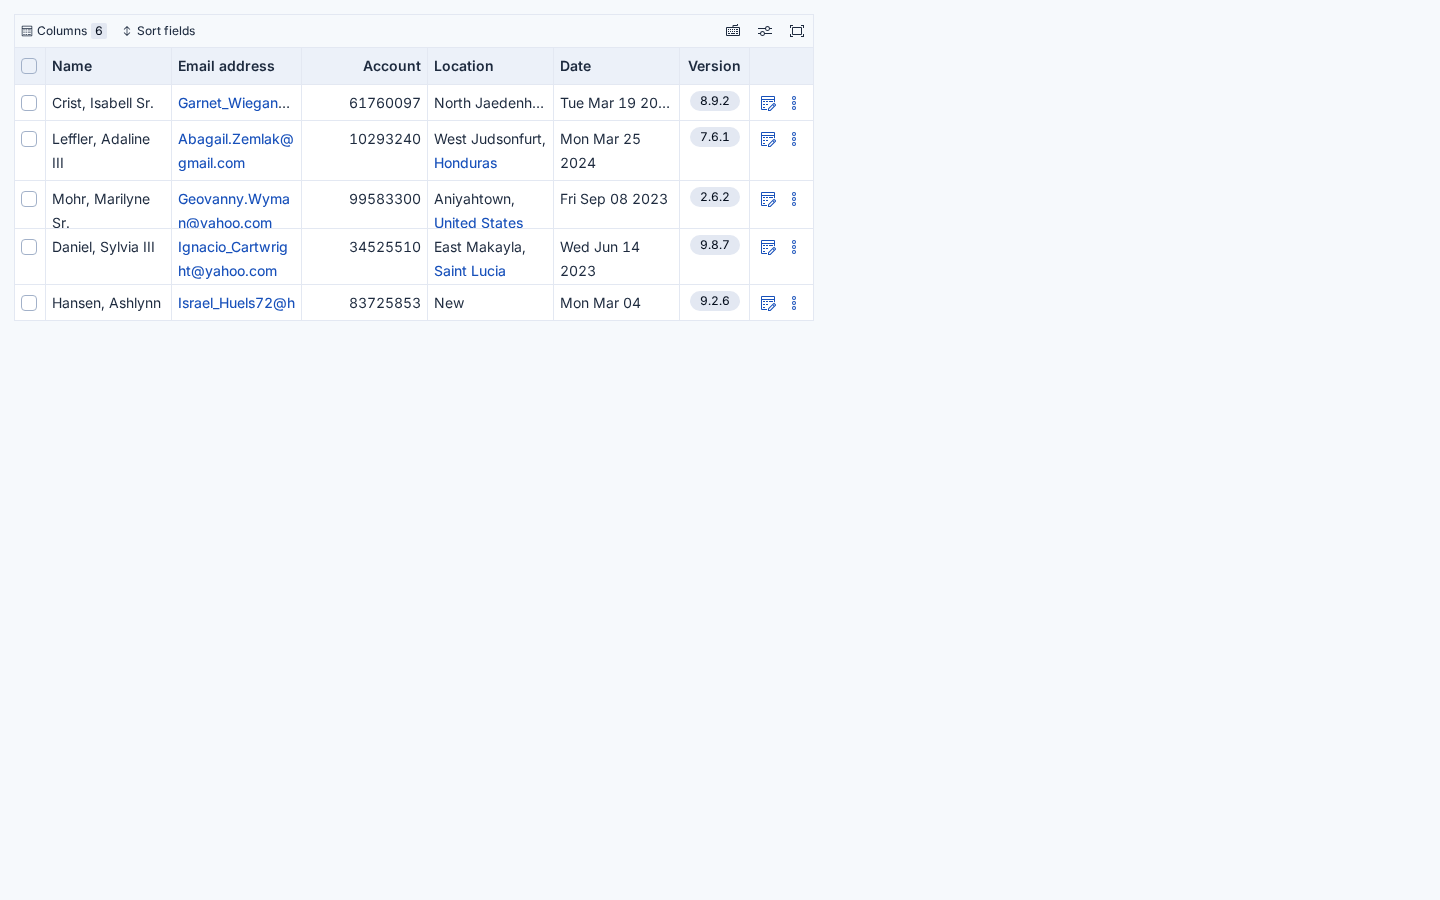Open the Geovanny.Wyman@yahoo.com email link
This screenshot has width=1440, height=900.
[x=234, y=211]
